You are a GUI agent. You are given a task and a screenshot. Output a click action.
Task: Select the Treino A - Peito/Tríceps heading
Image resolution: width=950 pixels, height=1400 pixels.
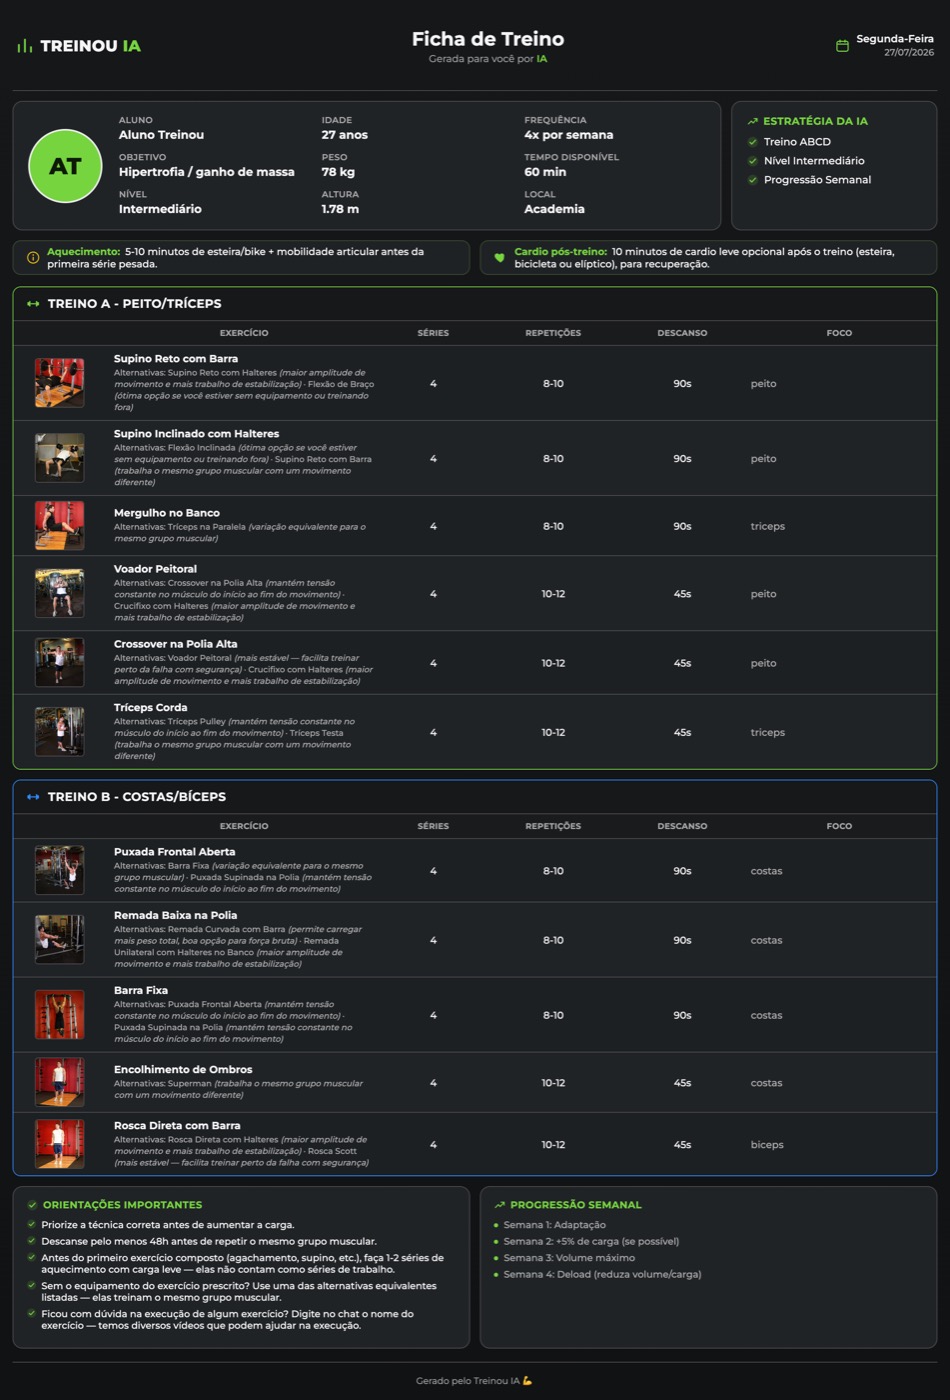pos(135,304)
